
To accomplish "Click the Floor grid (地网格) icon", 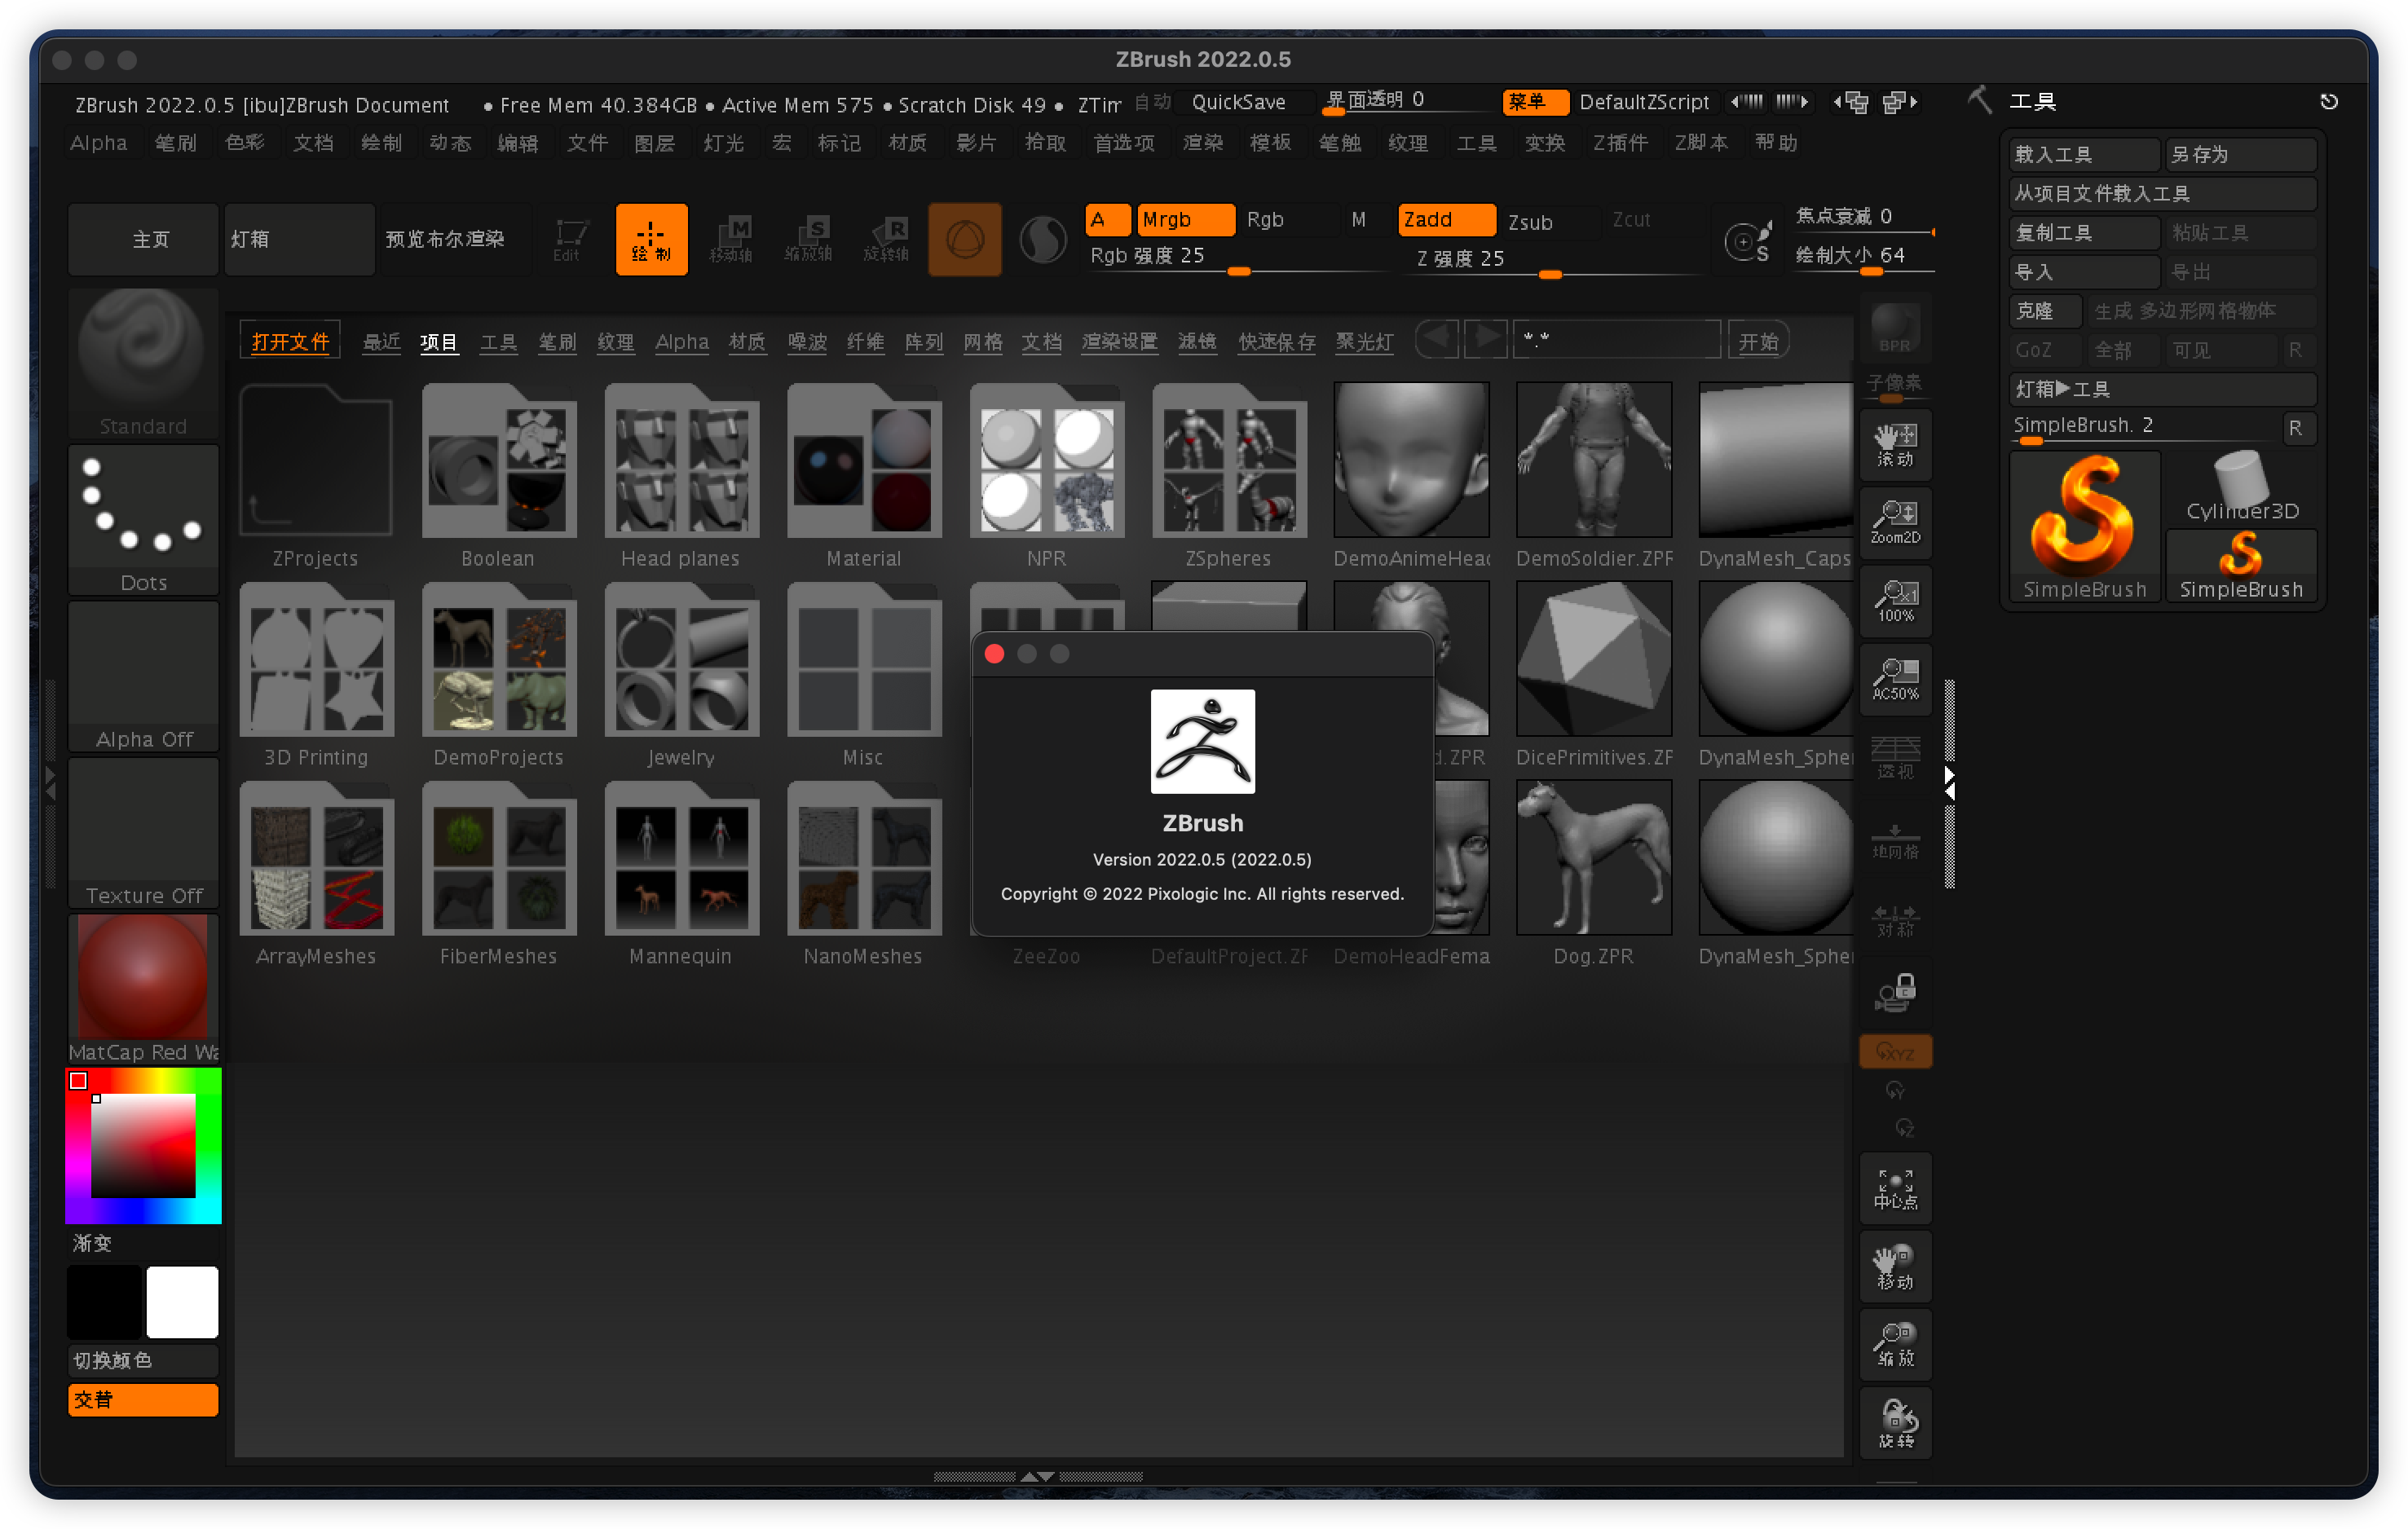I will click(x=1895, y=841).
